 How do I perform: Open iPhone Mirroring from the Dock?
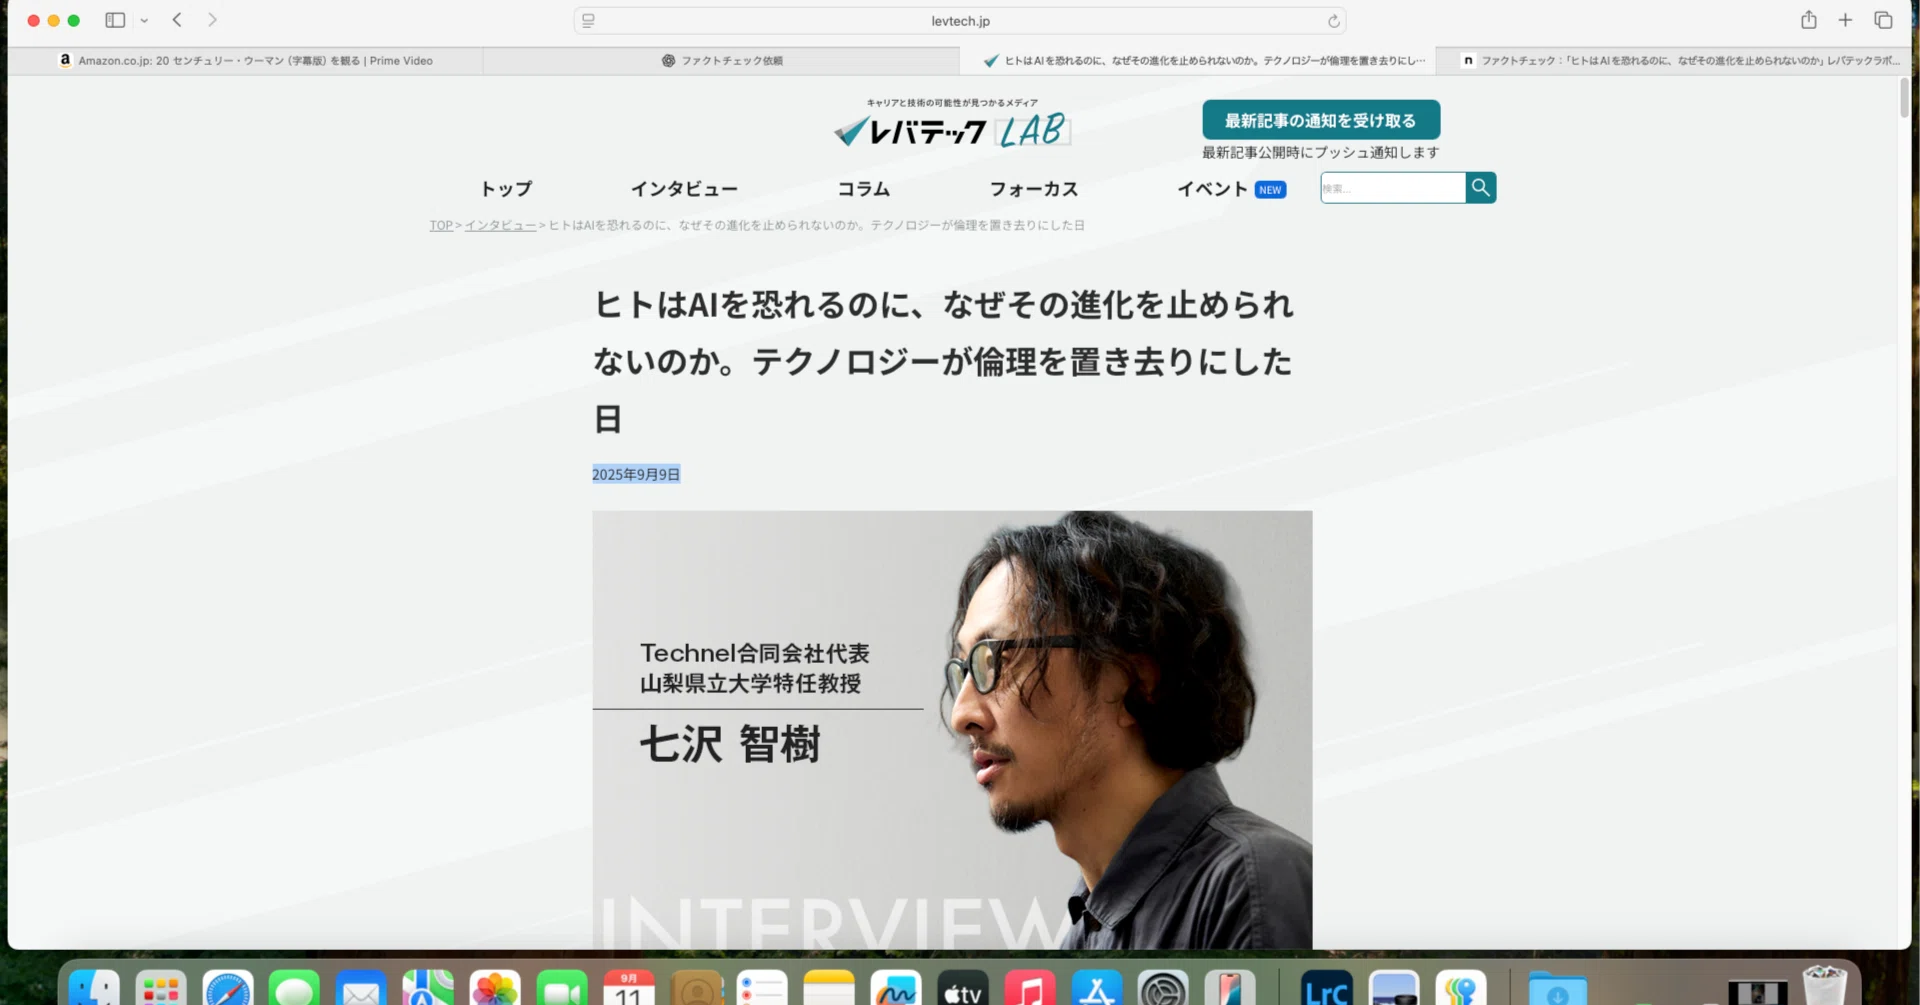tap(1230, 989)
